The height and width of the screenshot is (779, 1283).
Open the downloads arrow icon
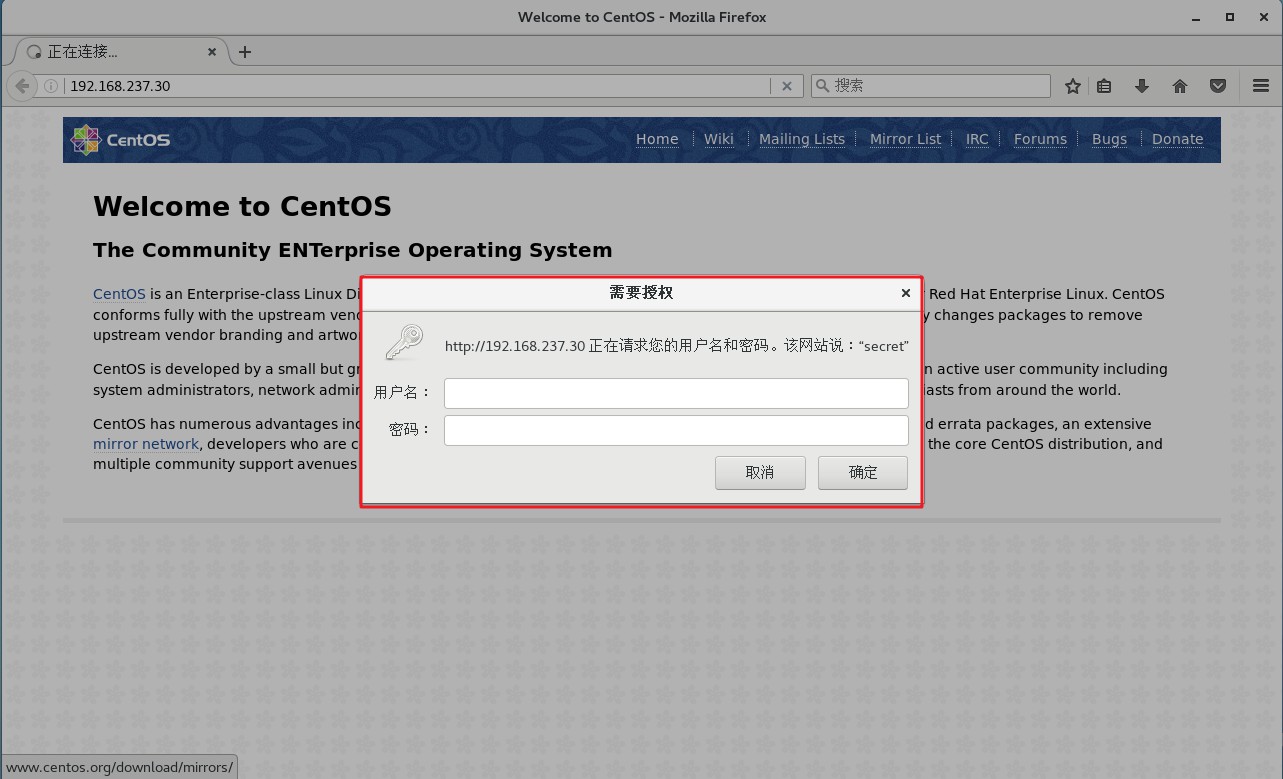1142,86
